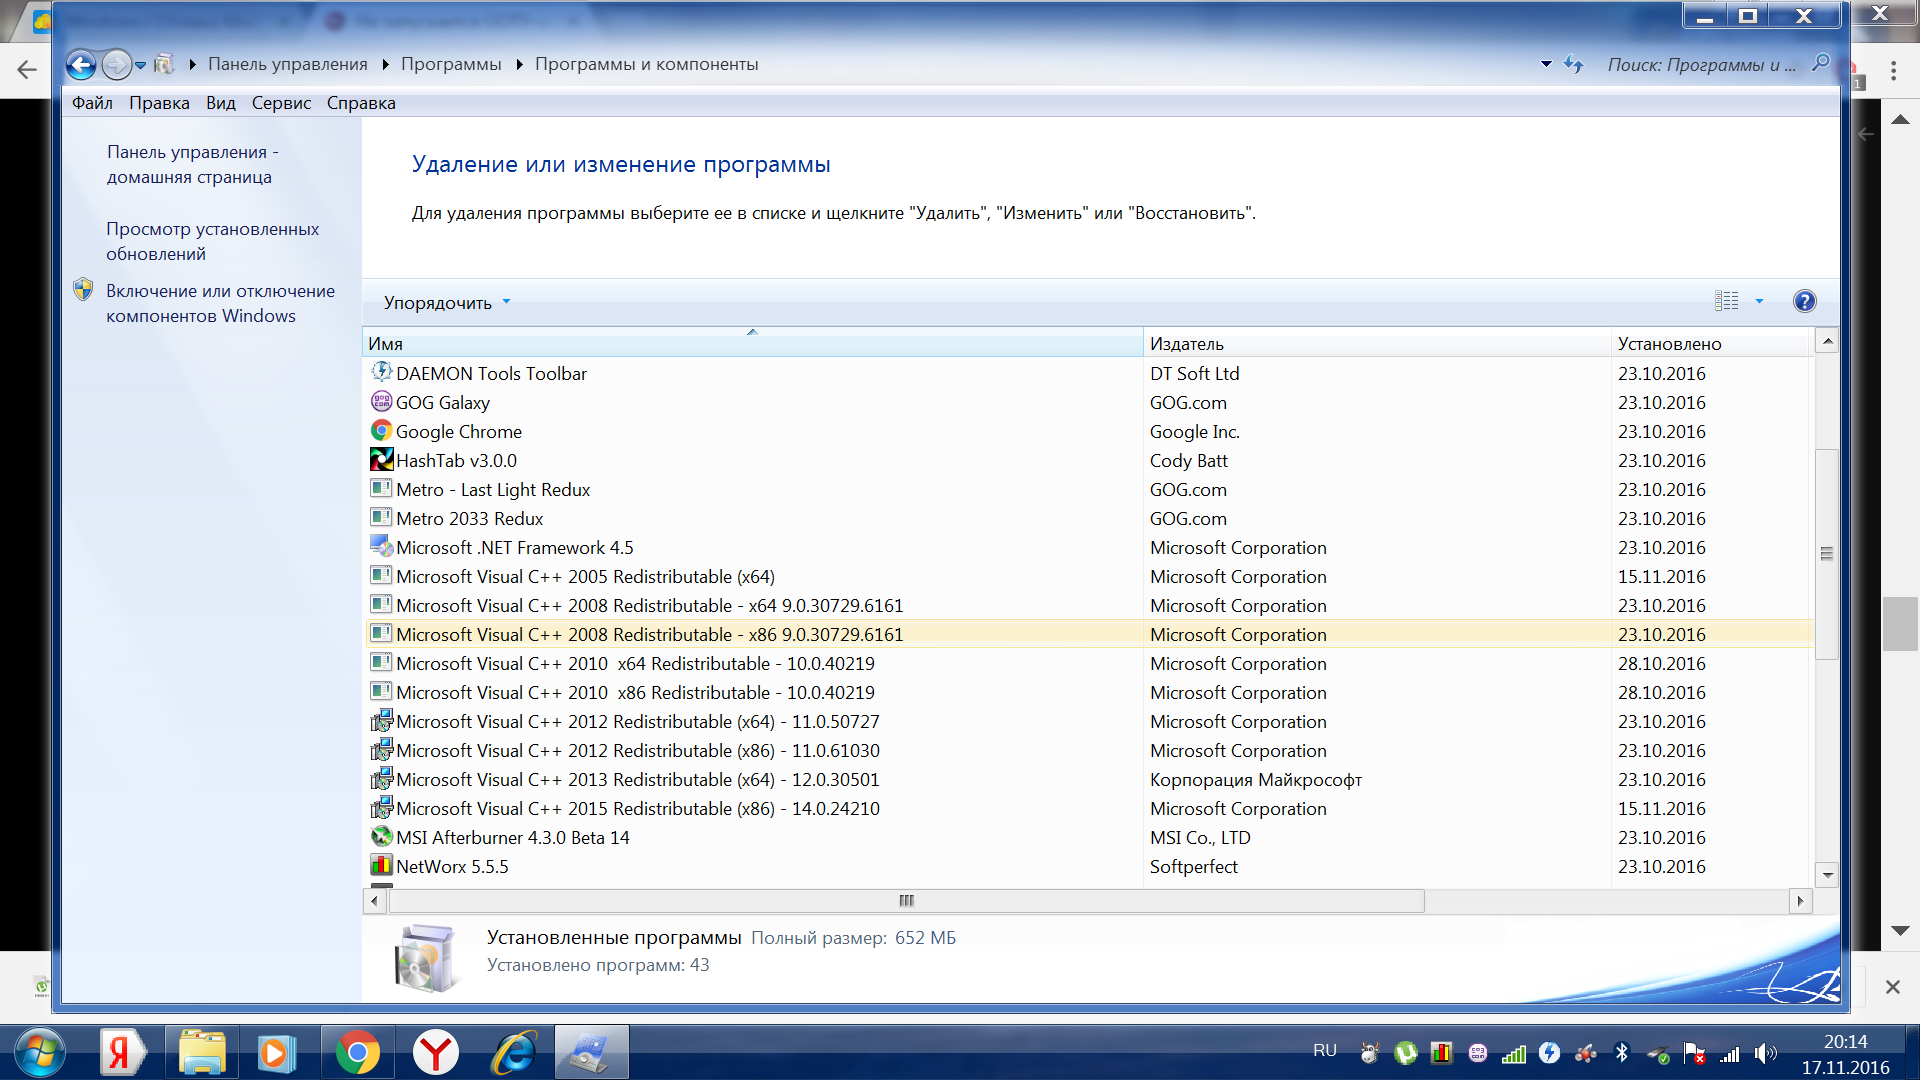1920x1080 pixels.
Task: Select Metro 2033 Redux row
Action: (1087, 518)
